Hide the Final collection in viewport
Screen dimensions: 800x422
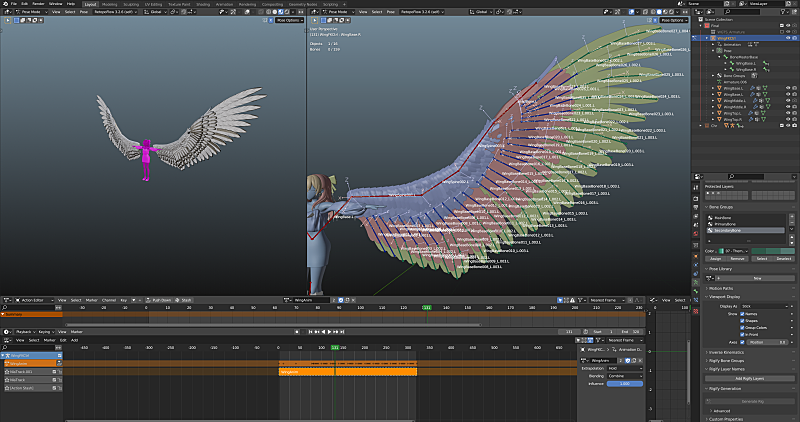[788, 26]
